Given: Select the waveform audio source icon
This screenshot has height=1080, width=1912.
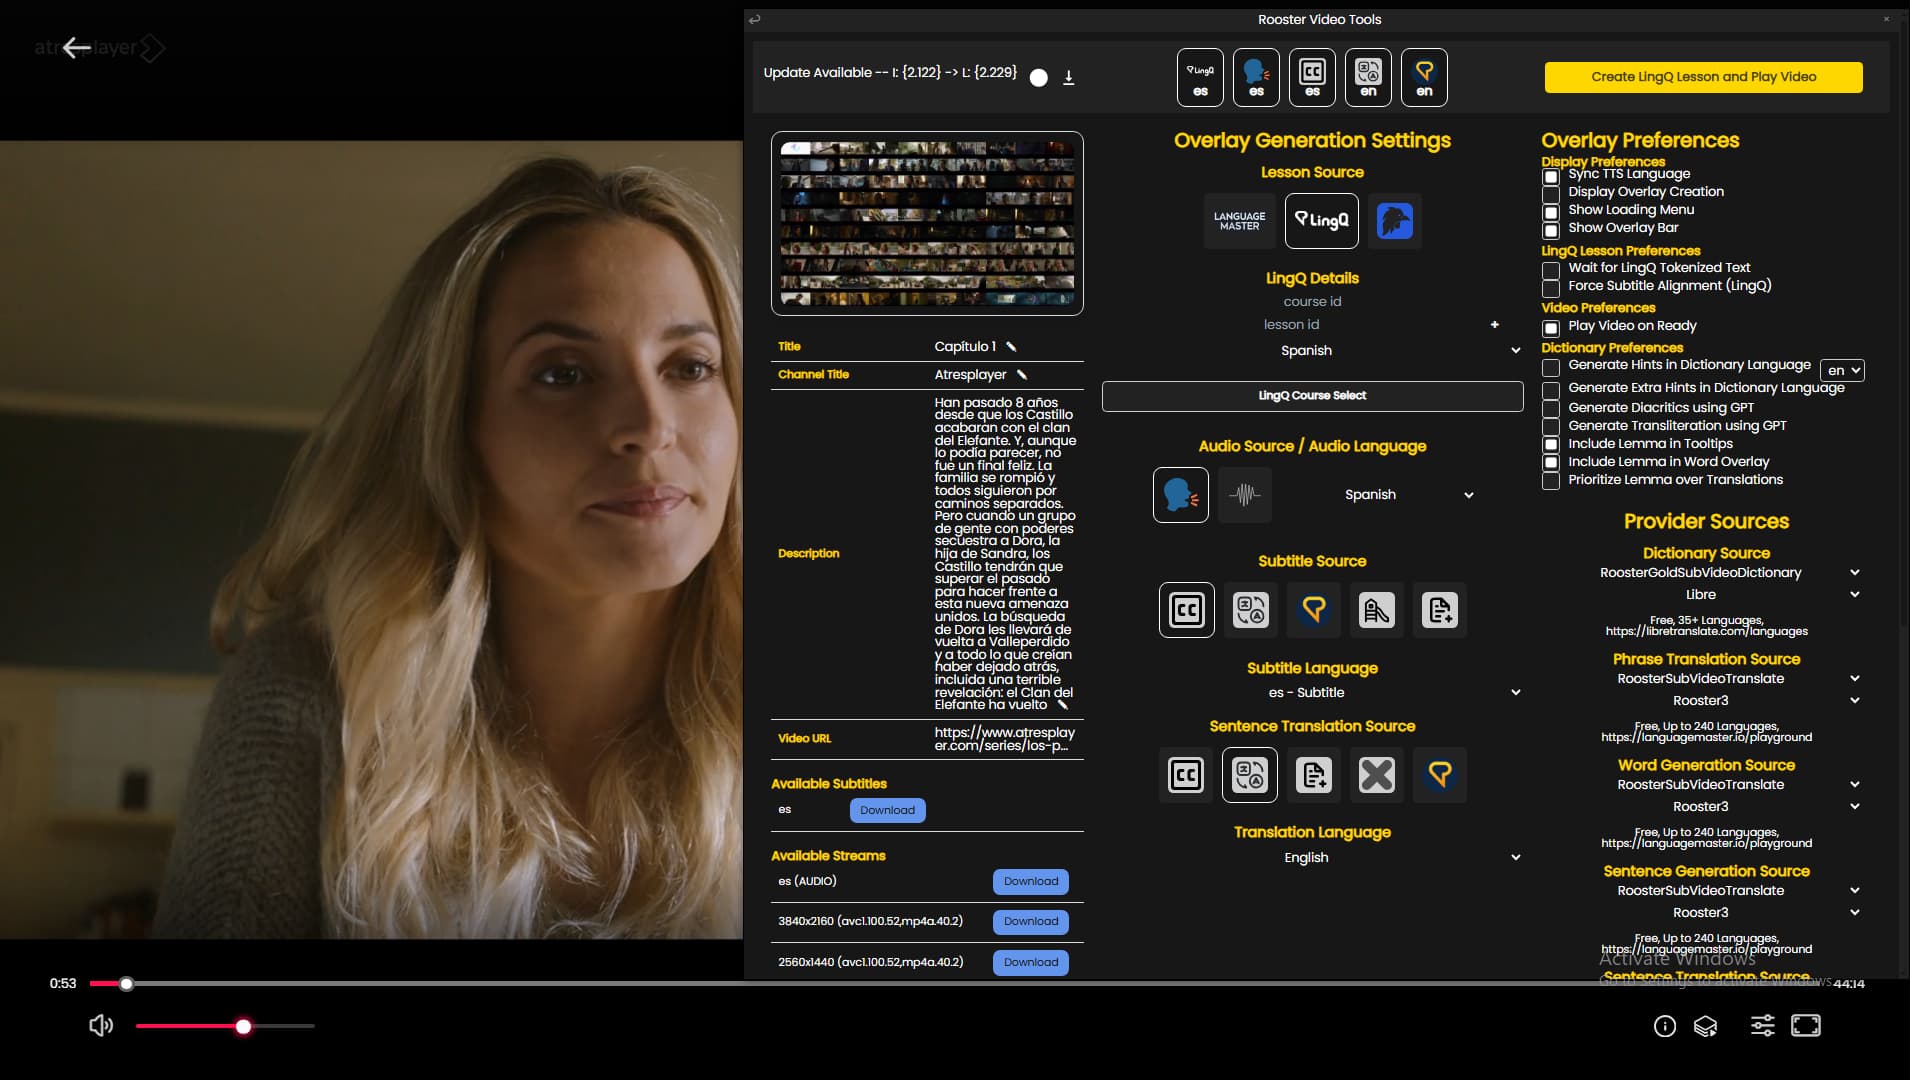Looking at the screenshot, I should [x=1244, y=495].
